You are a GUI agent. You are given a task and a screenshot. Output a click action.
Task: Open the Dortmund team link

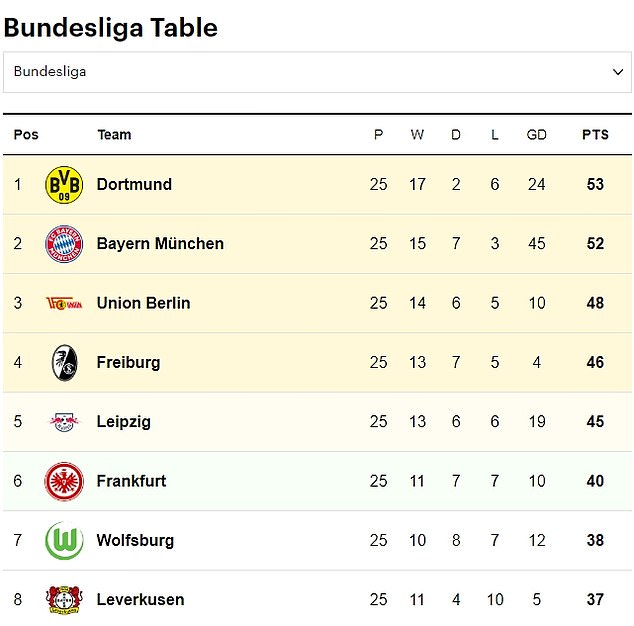click(x=134, y=184)
